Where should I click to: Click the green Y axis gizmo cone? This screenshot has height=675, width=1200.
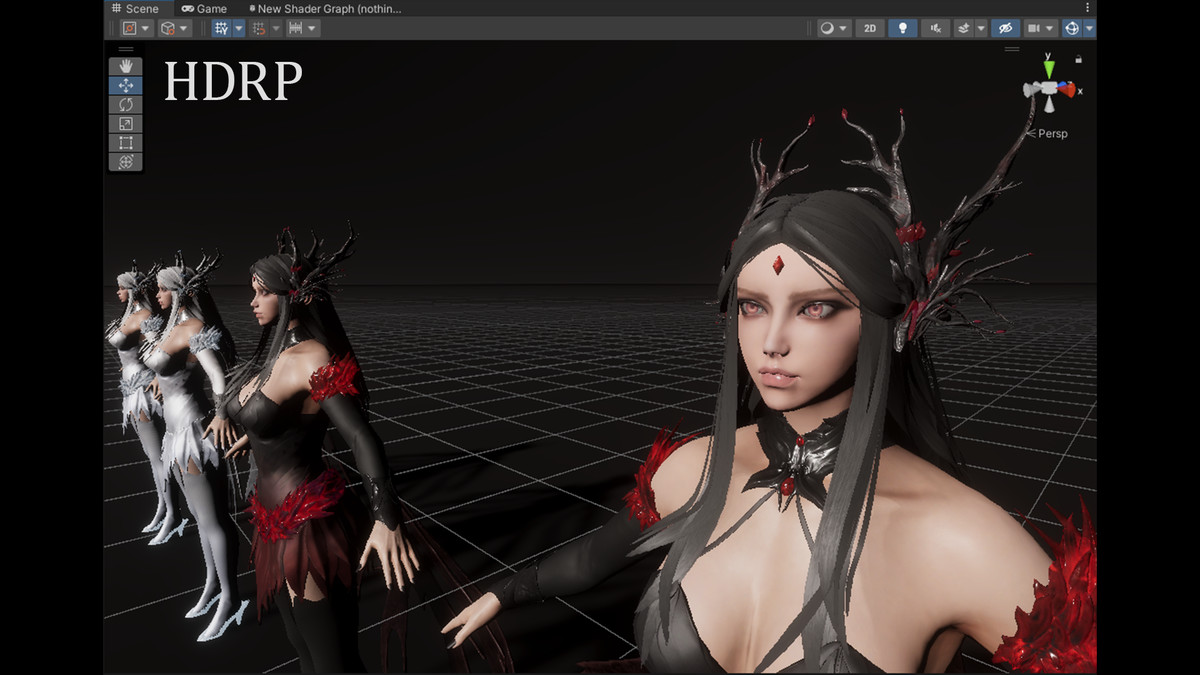click(x=1048, y=70)
